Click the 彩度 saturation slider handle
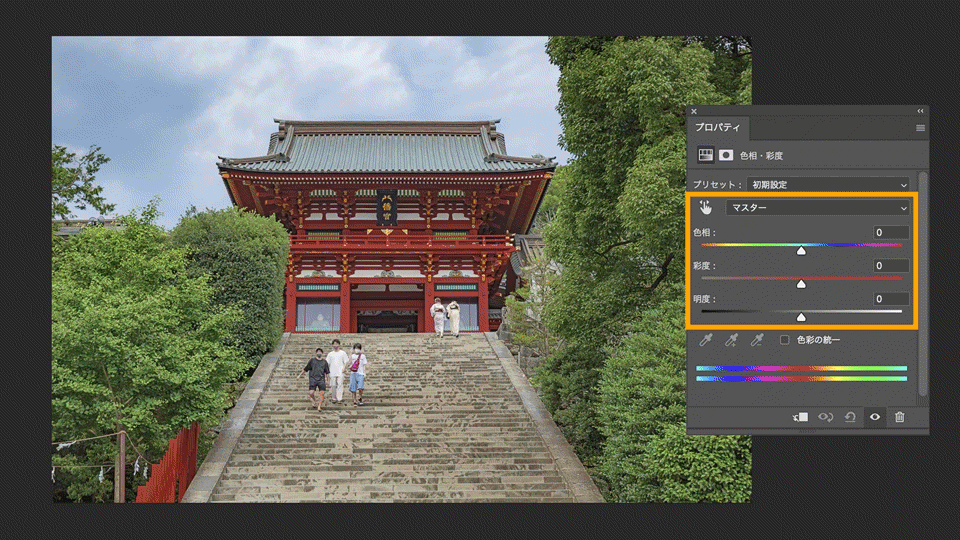 (x=801, y=284)
